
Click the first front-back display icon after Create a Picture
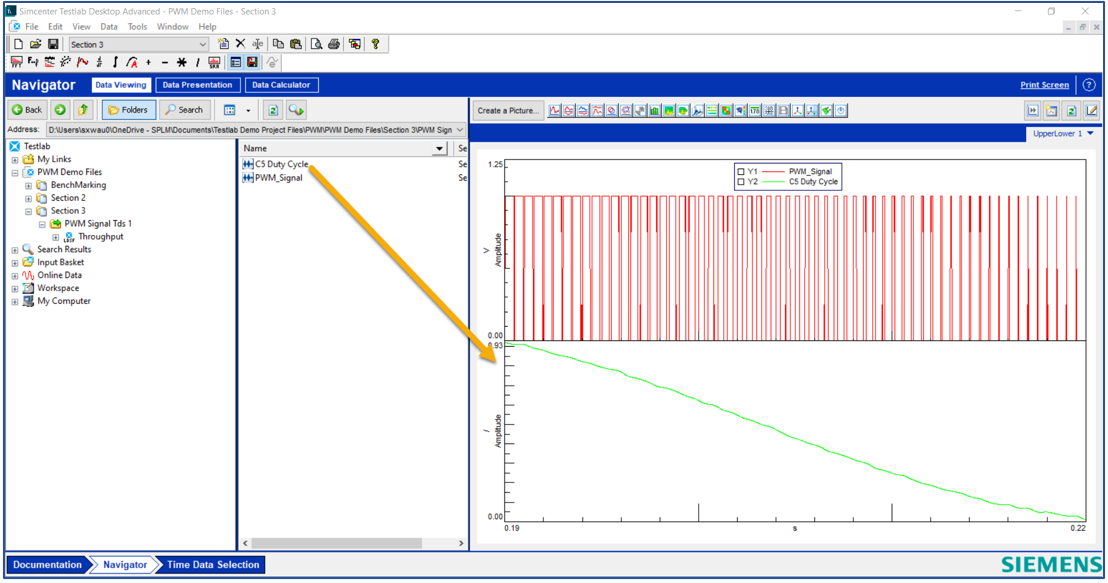555,110
